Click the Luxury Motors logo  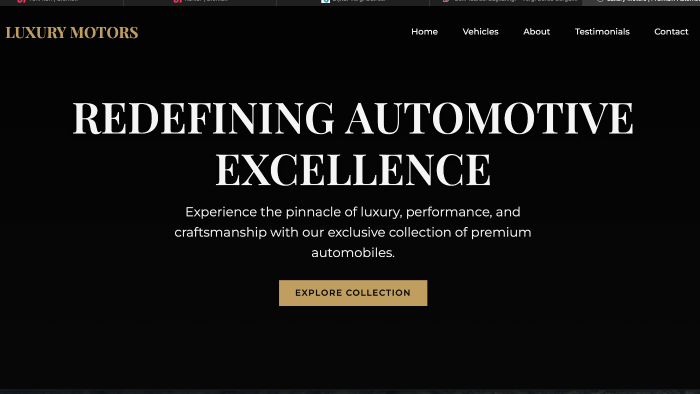tap(72, 33)
